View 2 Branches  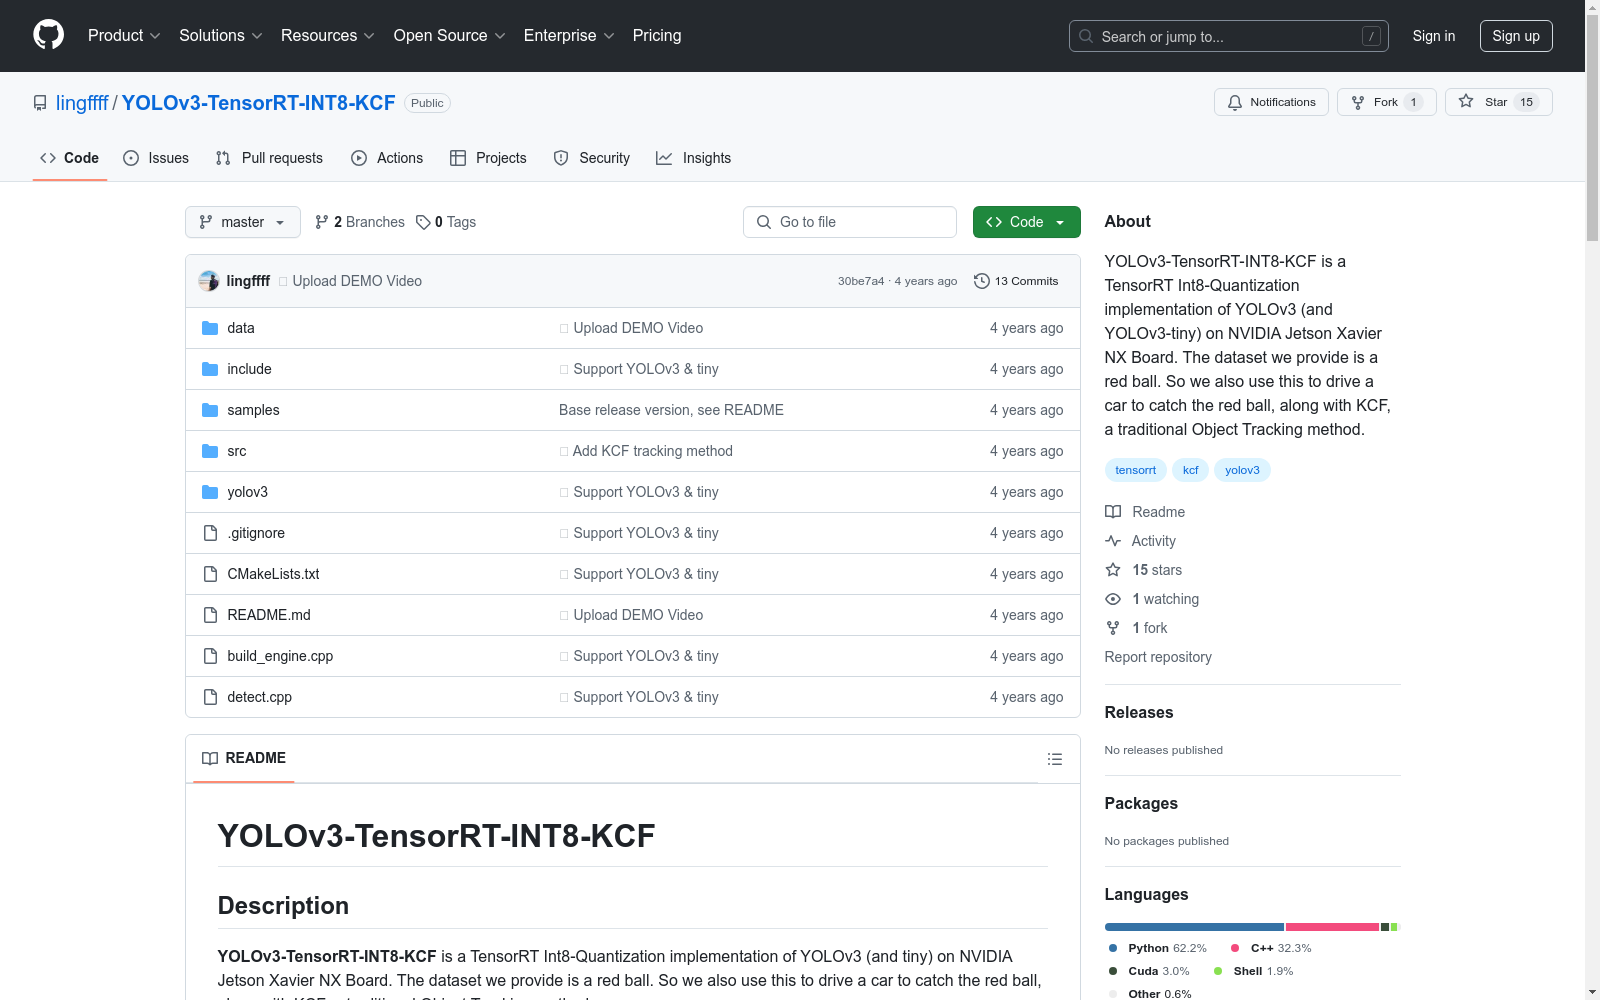pyautogui.click(x=360, y=222)
